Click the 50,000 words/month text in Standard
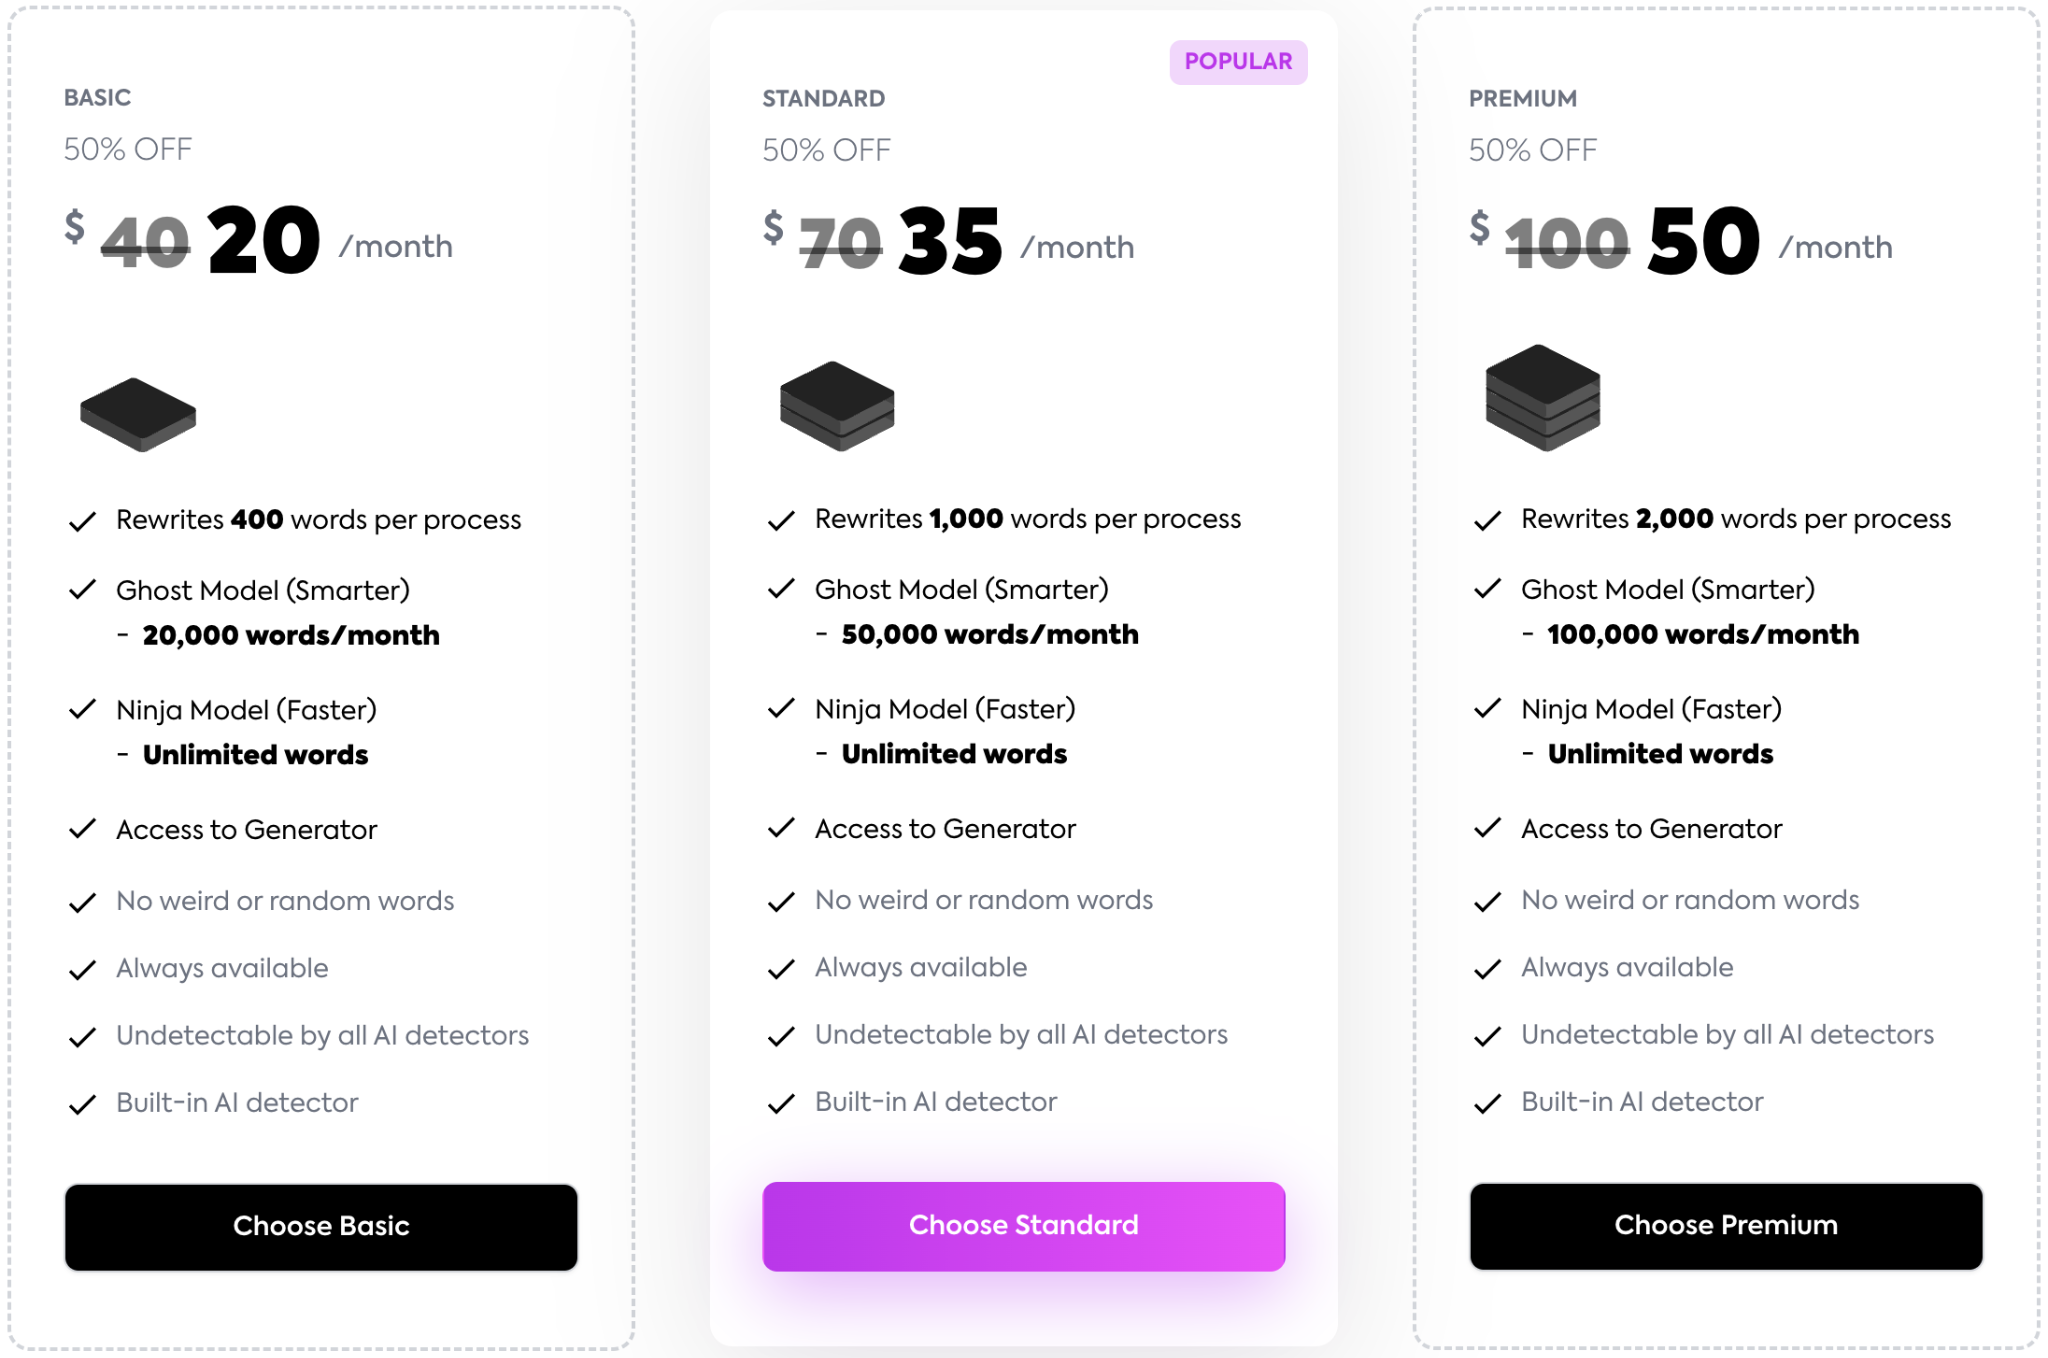Image resolution: width=2048 pixels, height=1358 pixels. pos(989,634)
